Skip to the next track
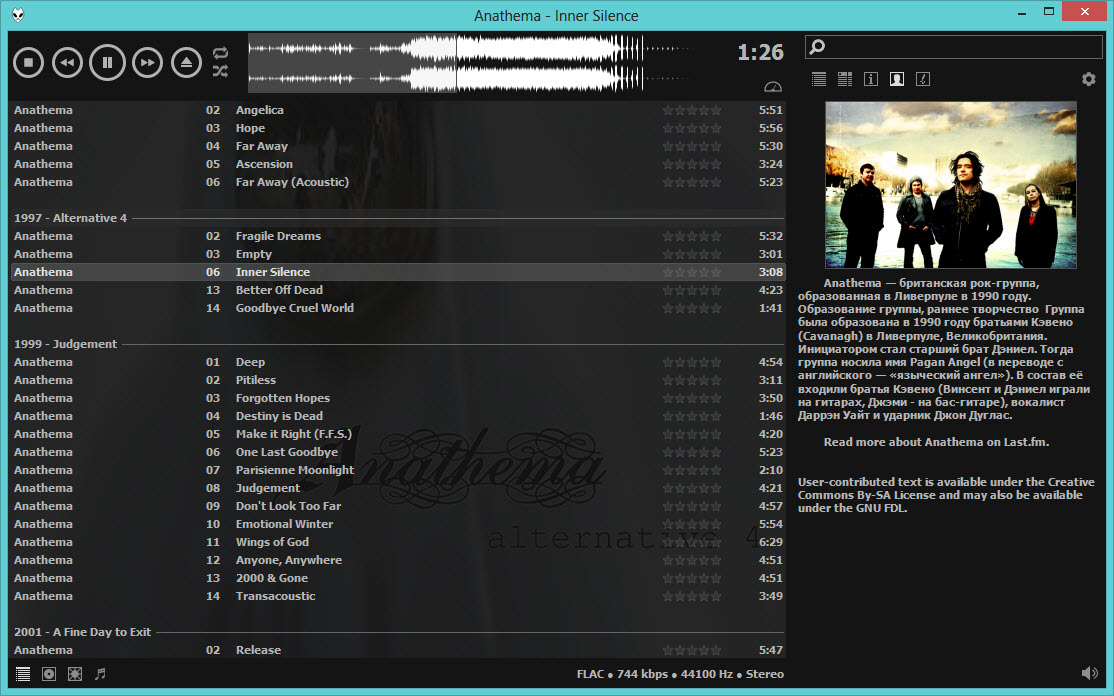This screenshot has height=696, width=1114. (x=147, y=63)
